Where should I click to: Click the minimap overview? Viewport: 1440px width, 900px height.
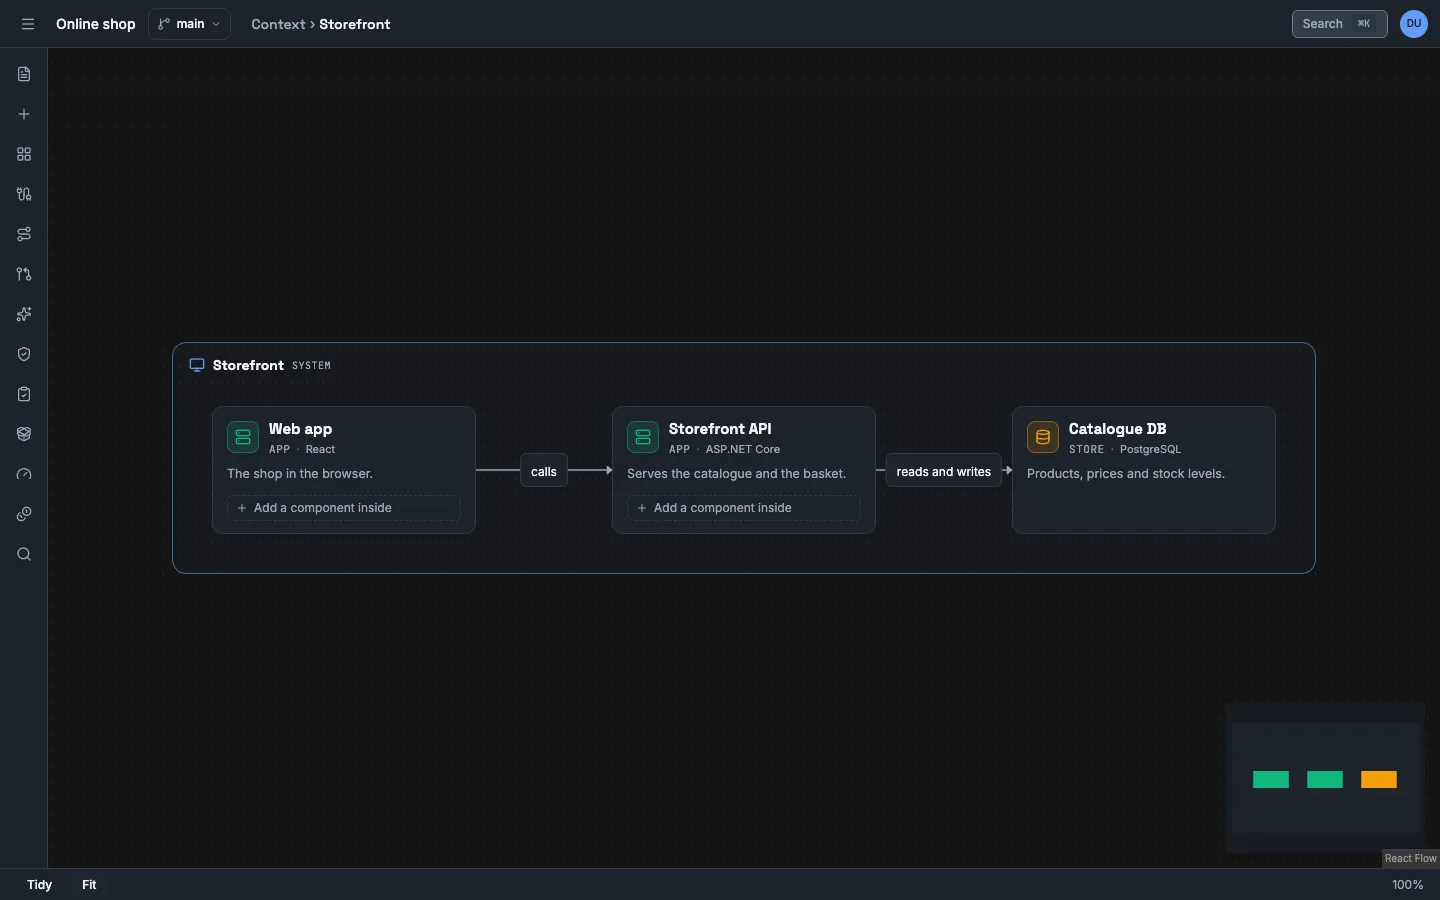[1326, 778]
